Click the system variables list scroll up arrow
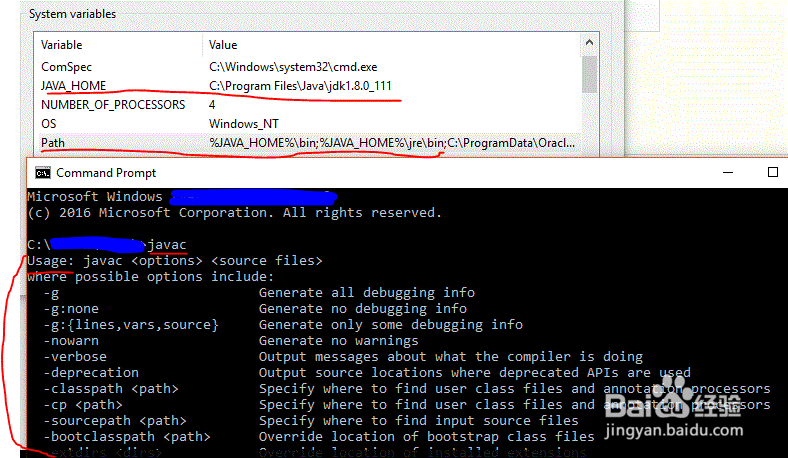The image size is (788, 458). tap(589, 43)
